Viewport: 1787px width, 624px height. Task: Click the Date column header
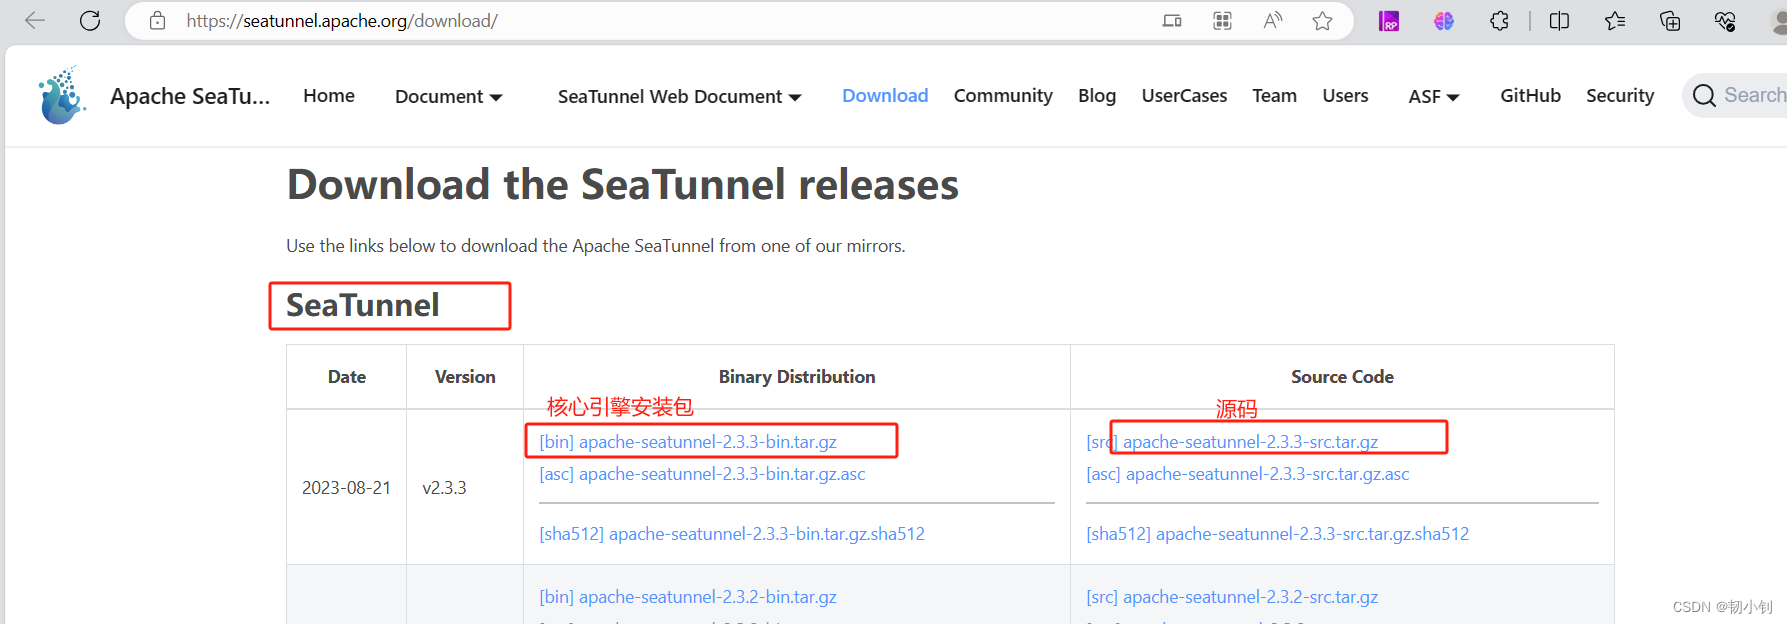click(x=347, y=377)
